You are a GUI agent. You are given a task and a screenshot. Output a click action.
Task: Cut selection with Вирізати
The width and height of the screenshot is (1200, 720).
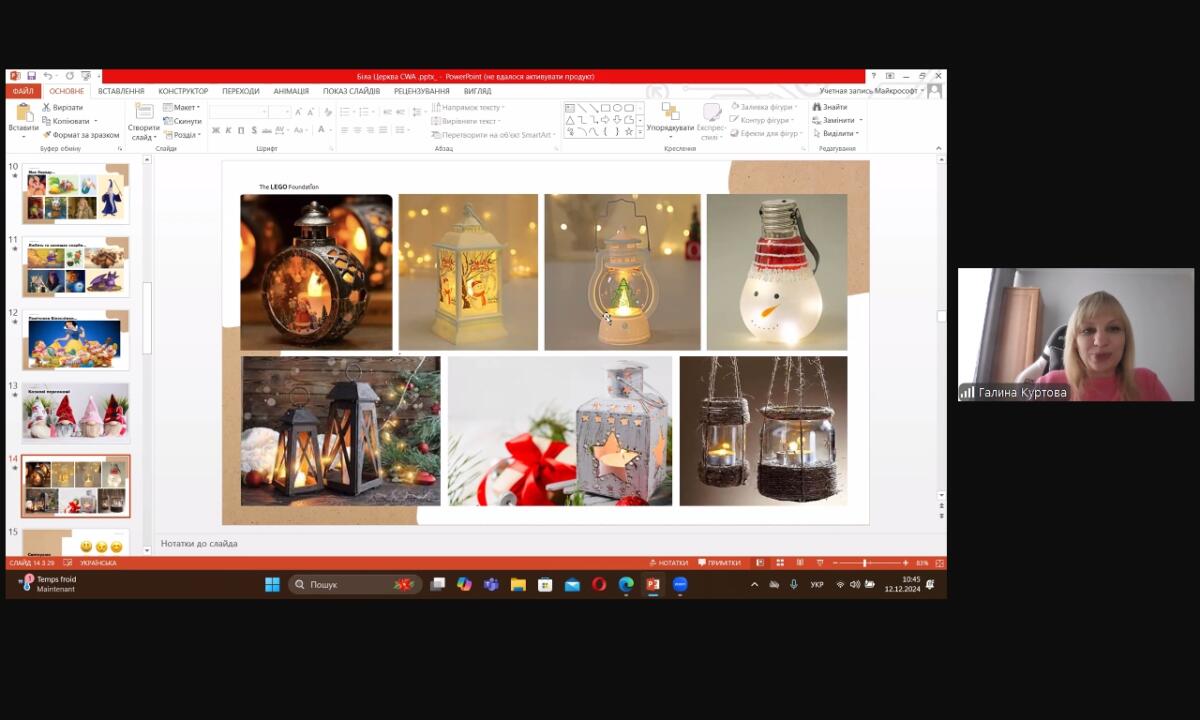(x=63, y=107)
